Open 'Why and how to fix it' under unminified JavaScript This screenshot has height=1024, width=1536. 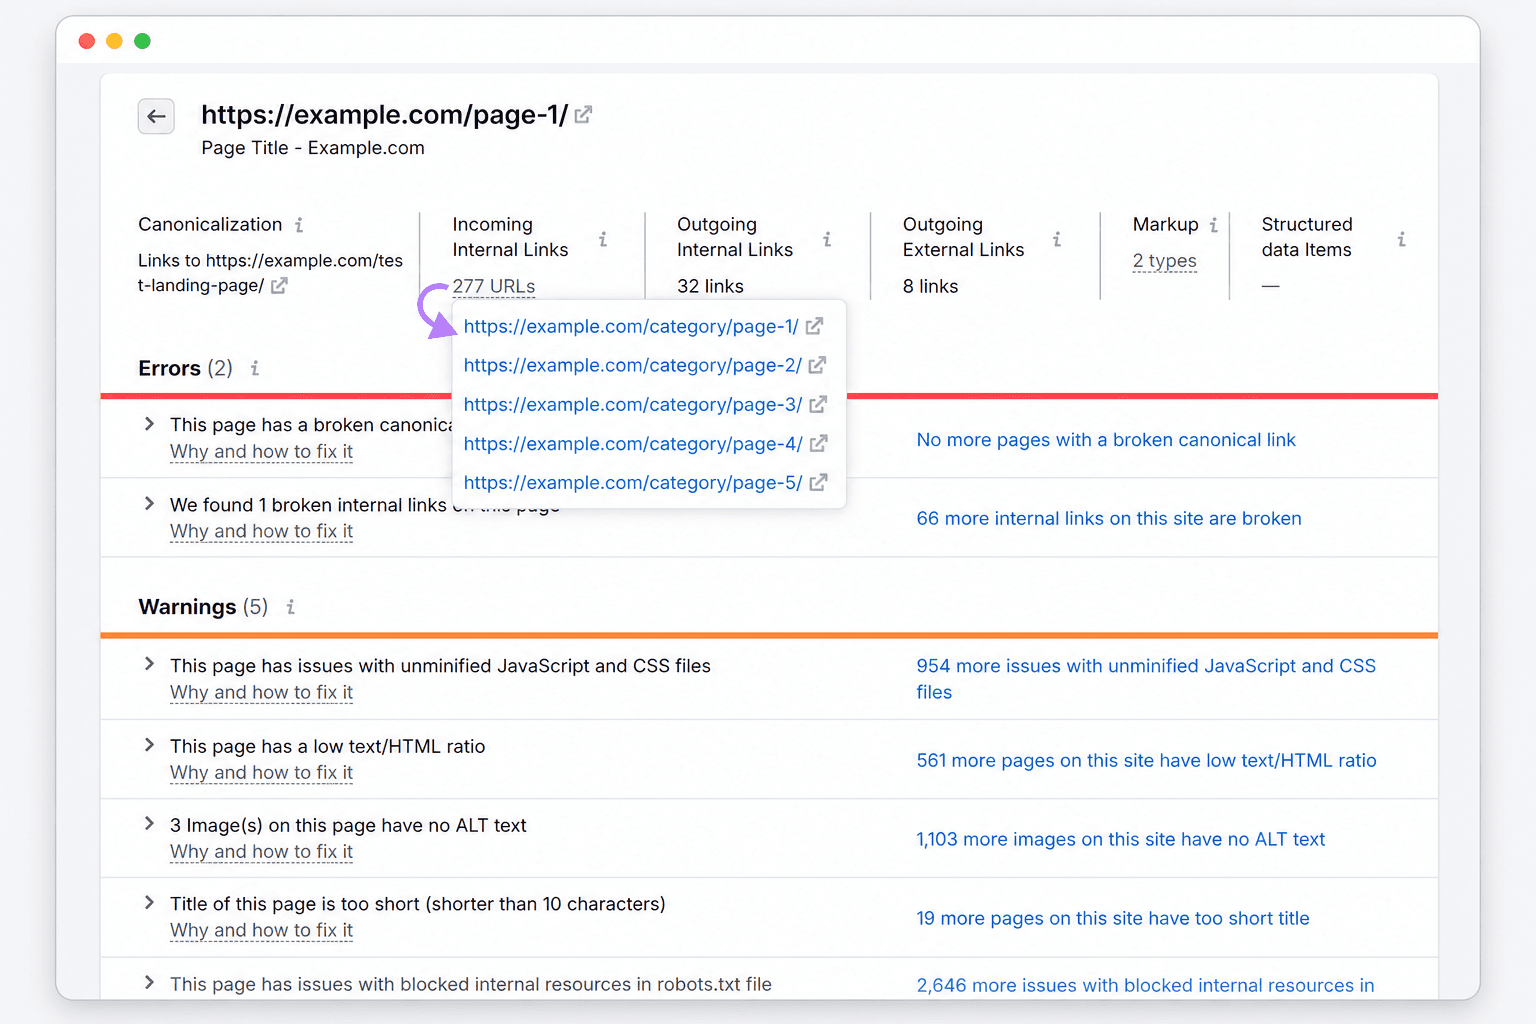click(x=261, y=692)
